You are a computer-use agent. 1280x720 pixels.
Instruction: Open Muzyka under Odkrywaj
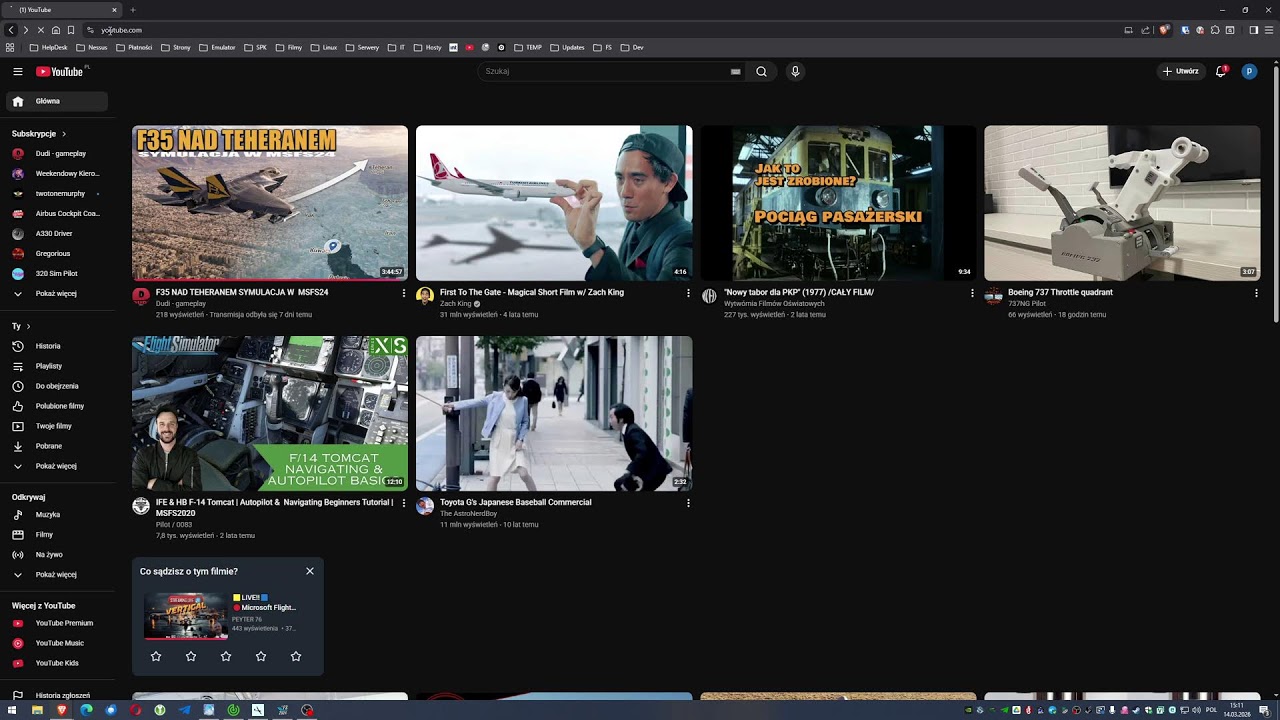click(58, 515)
